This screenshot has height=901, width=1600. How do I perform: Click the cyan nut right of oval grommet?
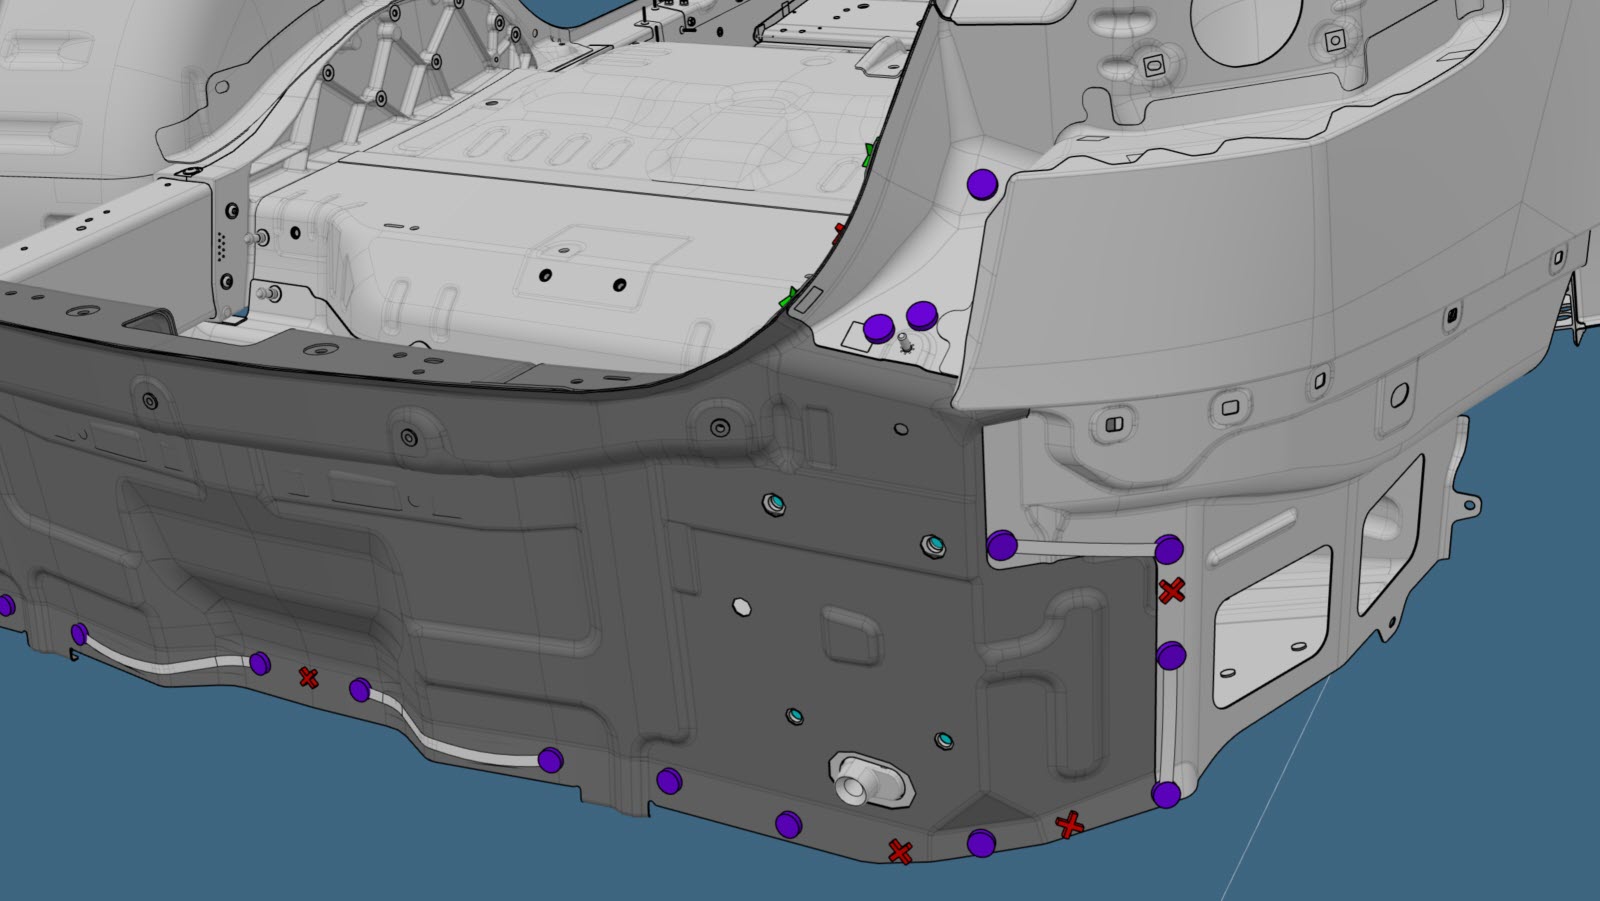943,741
